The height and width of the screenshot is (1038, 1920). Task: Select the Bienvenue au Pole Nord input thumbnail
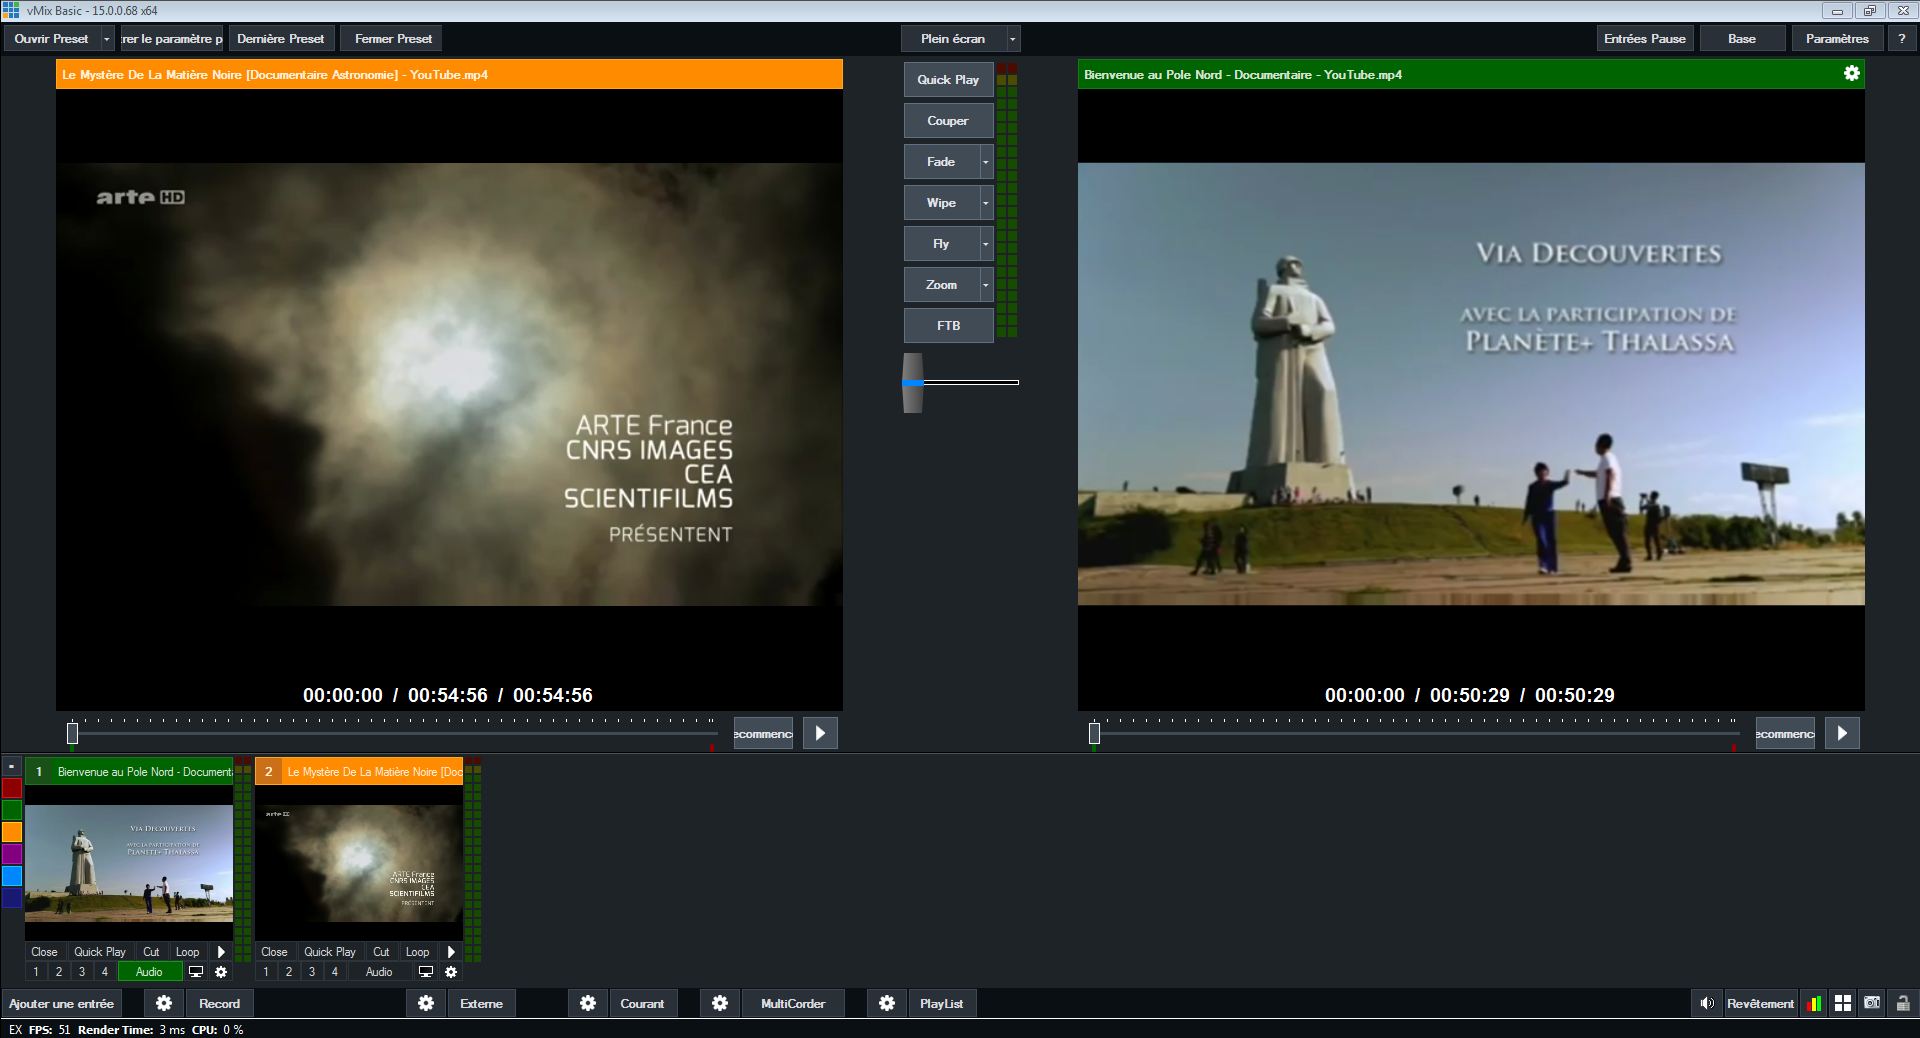pyautogui.click(x=129, y=864)
